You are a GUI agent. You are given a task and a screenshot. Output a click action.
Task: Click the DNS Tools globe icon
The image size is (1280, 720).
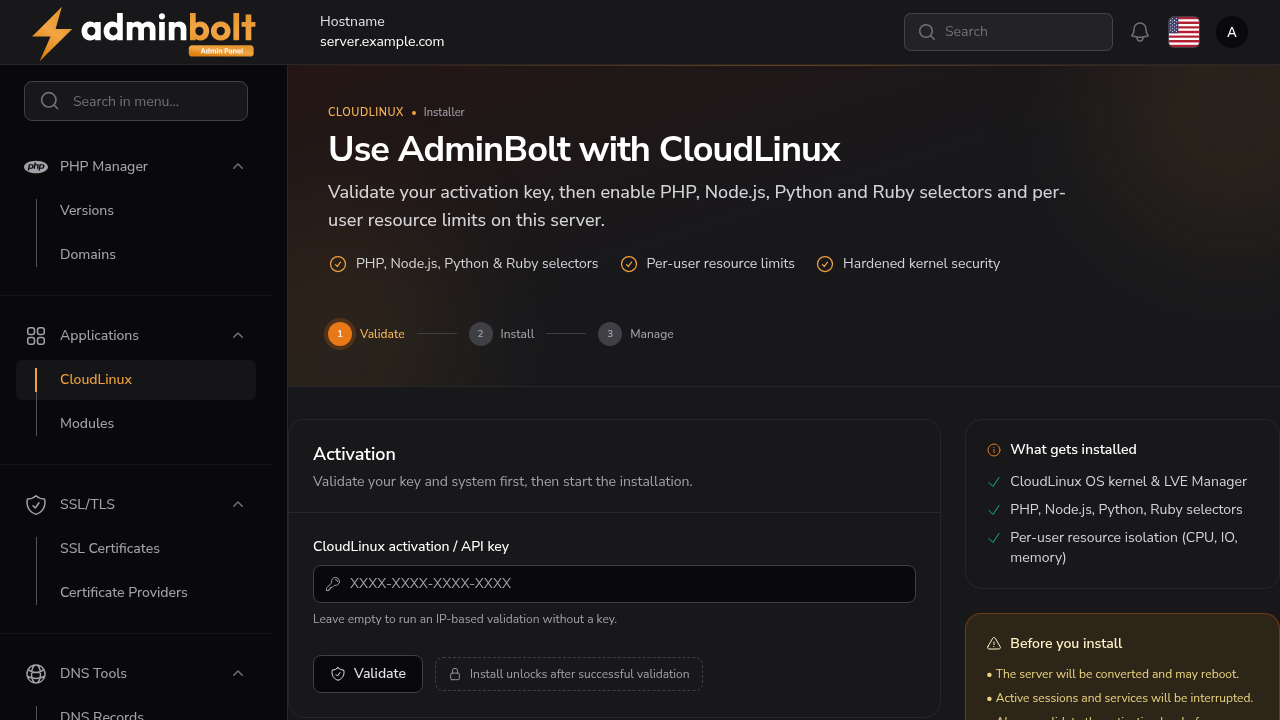click(36, 674)
